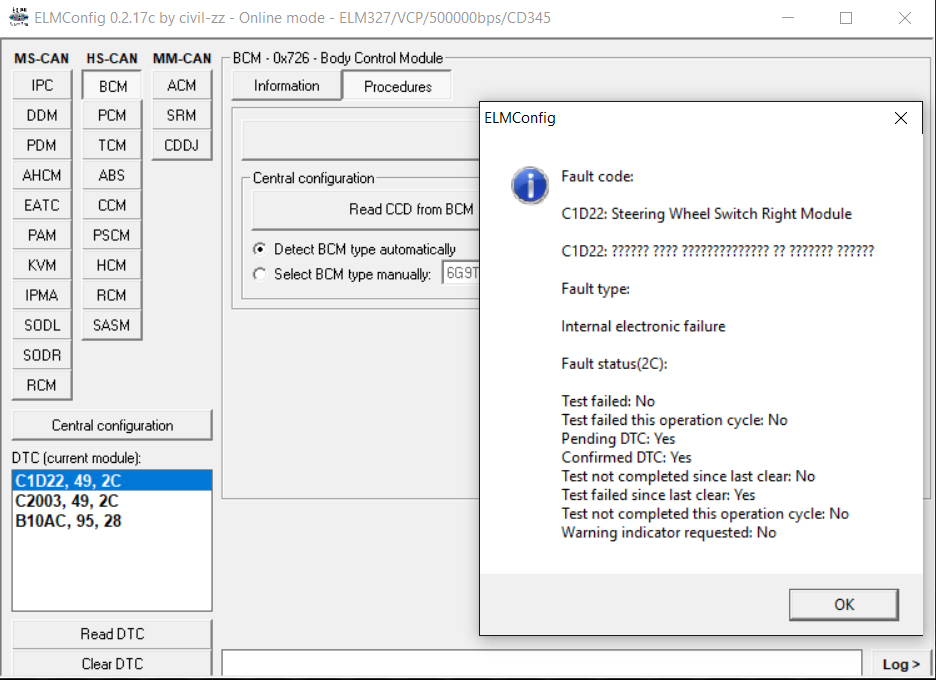
Task: Select the PCM module on HS-CAN
Action: [x=112, y=116]
